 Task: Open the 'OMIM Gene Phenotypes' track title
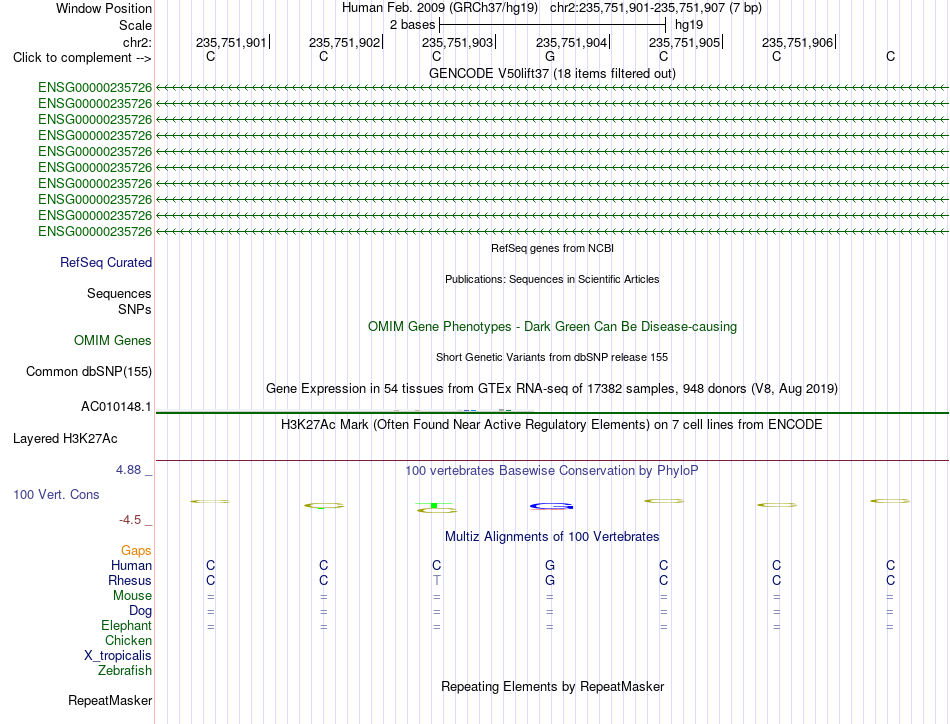(552, 327)
